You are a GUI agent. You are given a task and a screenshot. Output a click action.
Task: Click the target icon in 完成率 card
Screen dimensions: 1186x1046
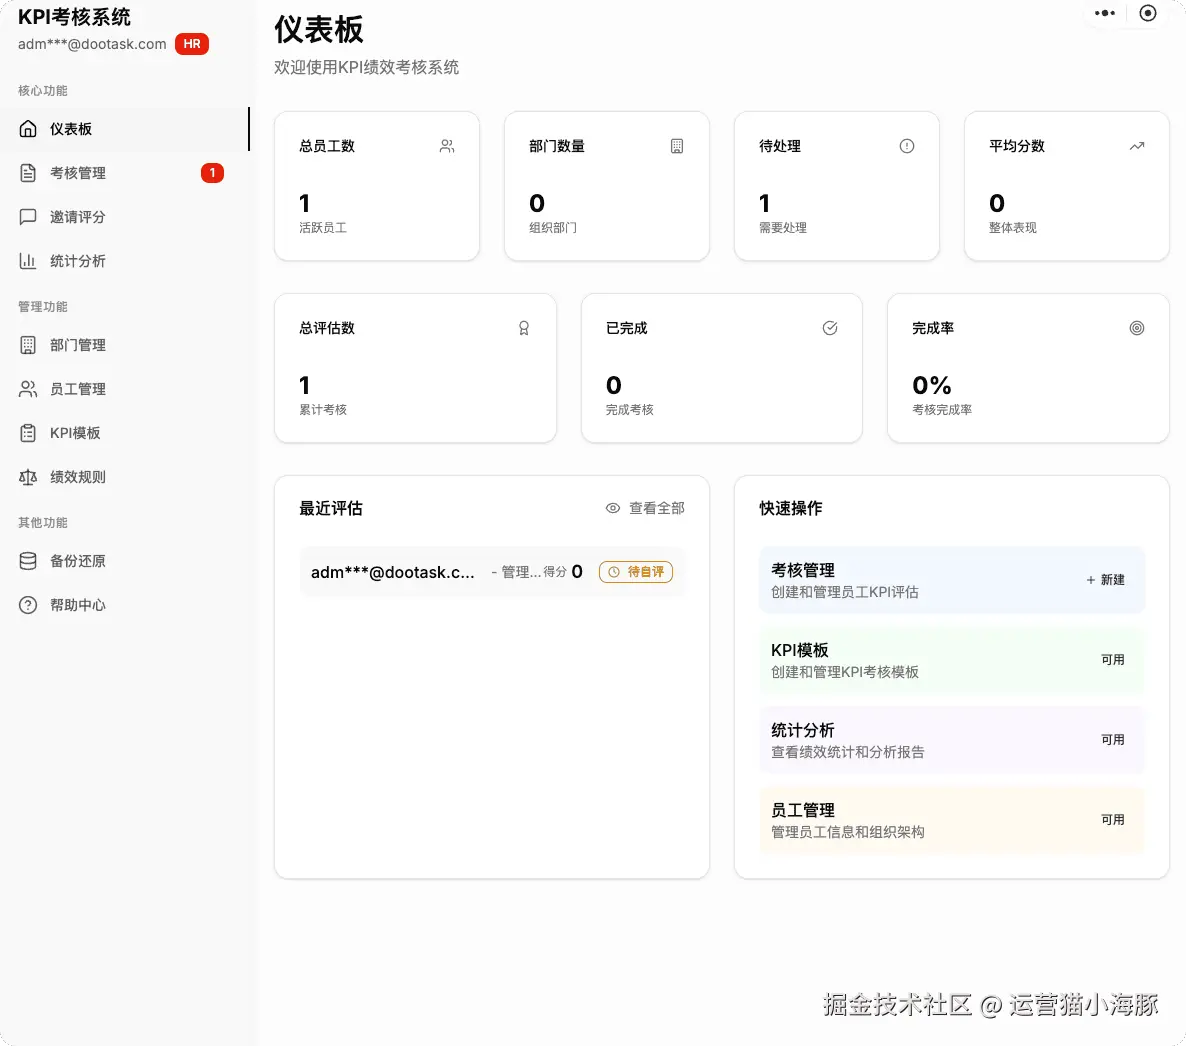[x=1137, y=328]
